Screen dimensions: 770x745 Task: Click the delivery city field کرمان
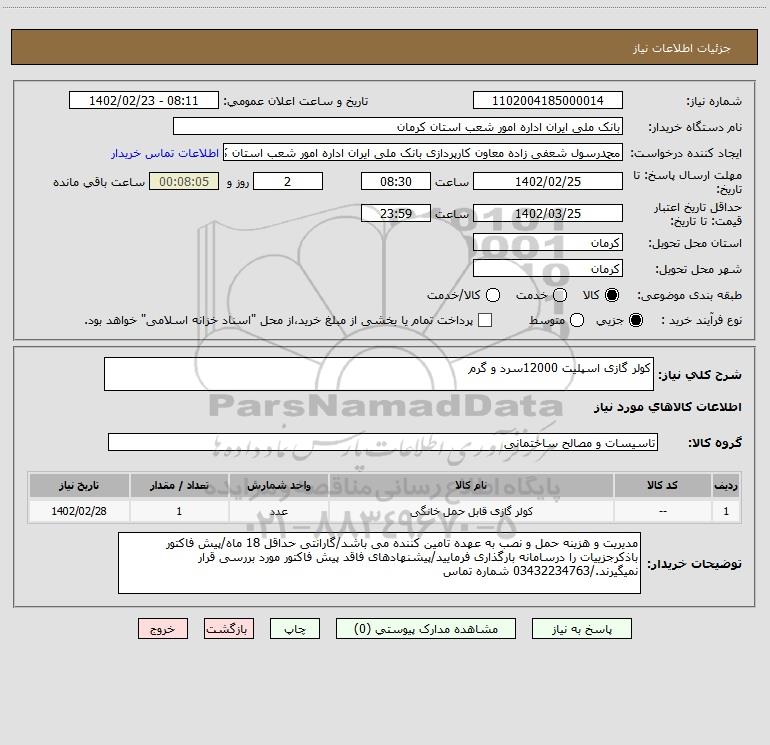pyautogui.click(x=548, y=269)
